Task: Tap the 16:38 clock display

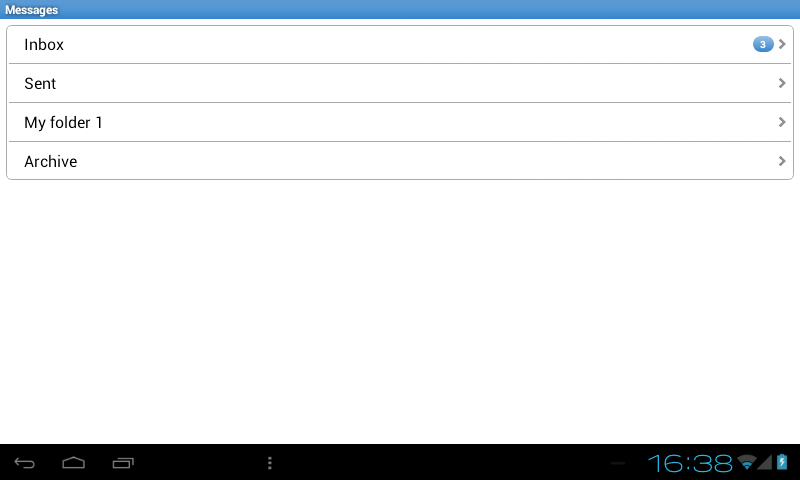Action: coord(690,463)
